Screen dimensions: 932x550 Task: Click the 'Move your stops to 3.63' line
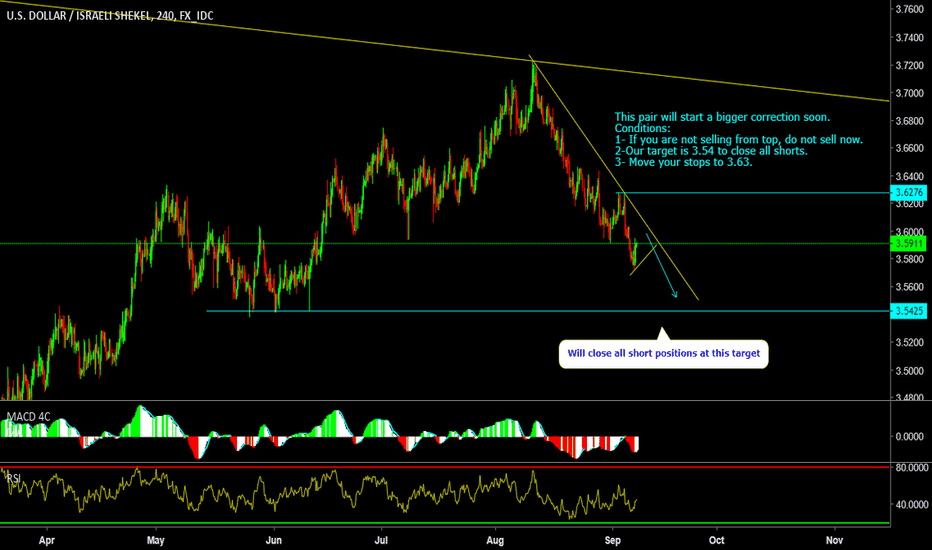coord(684,162)
